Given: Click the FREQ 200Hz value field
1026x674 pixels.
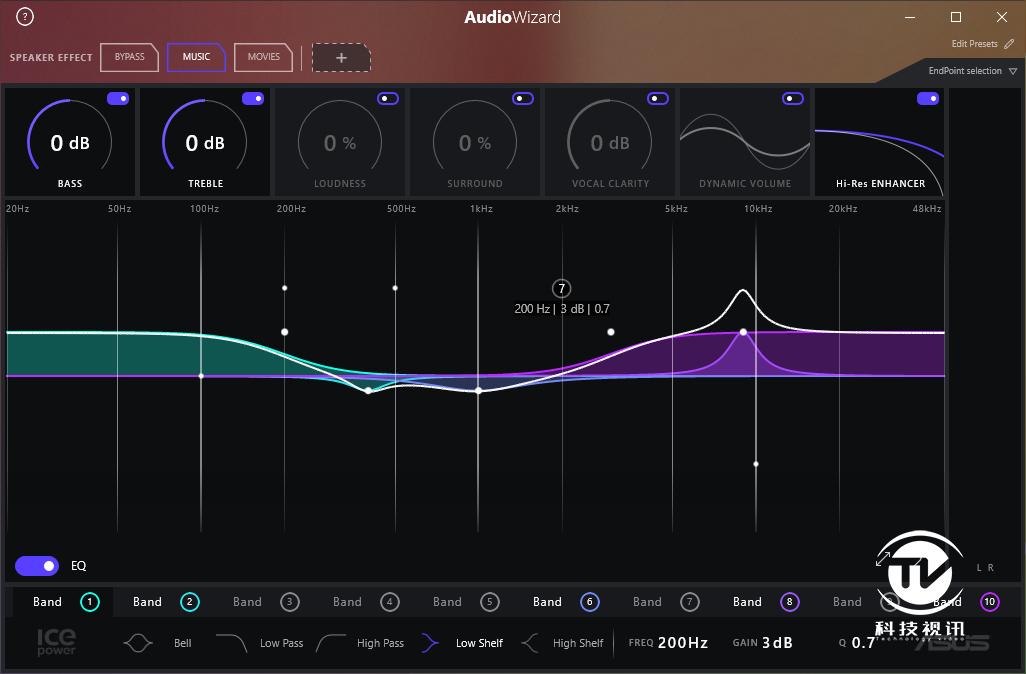Looking at the screenshot, I should [682, 643].
